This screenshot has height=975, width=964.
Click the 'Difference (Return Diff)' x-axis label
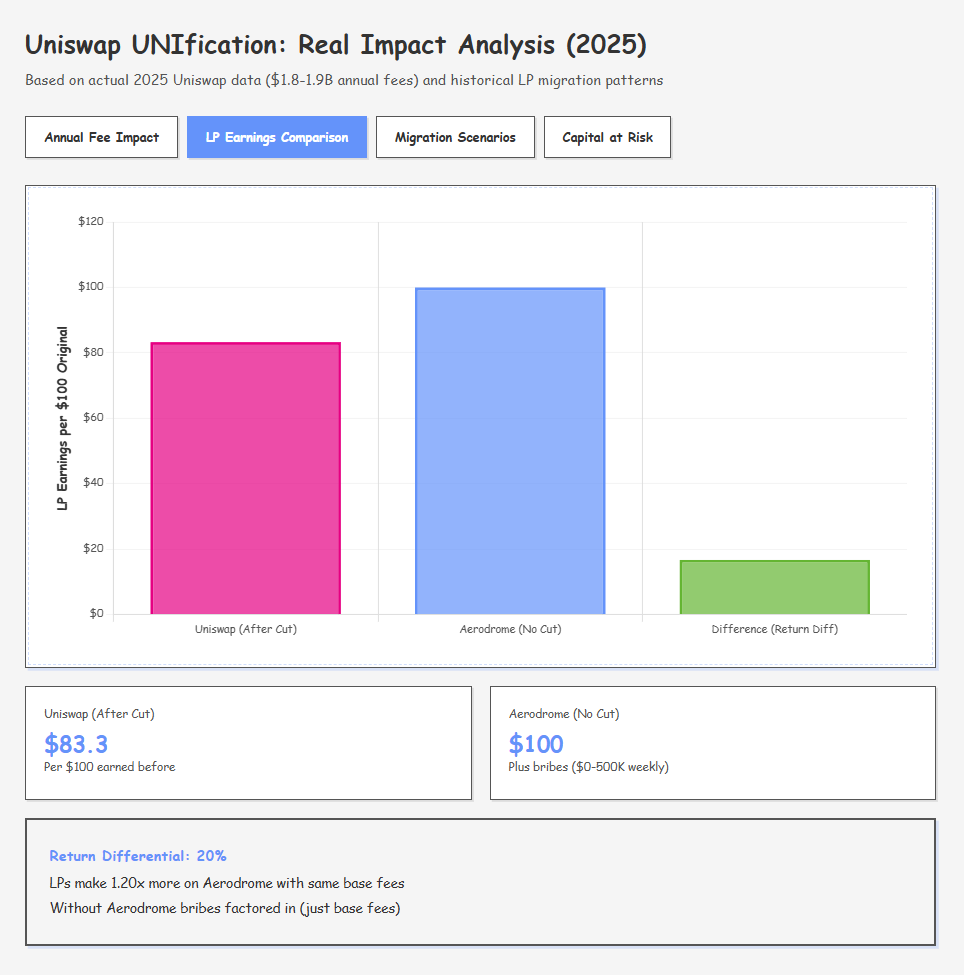pyautogui.click(x=775, y=629)
